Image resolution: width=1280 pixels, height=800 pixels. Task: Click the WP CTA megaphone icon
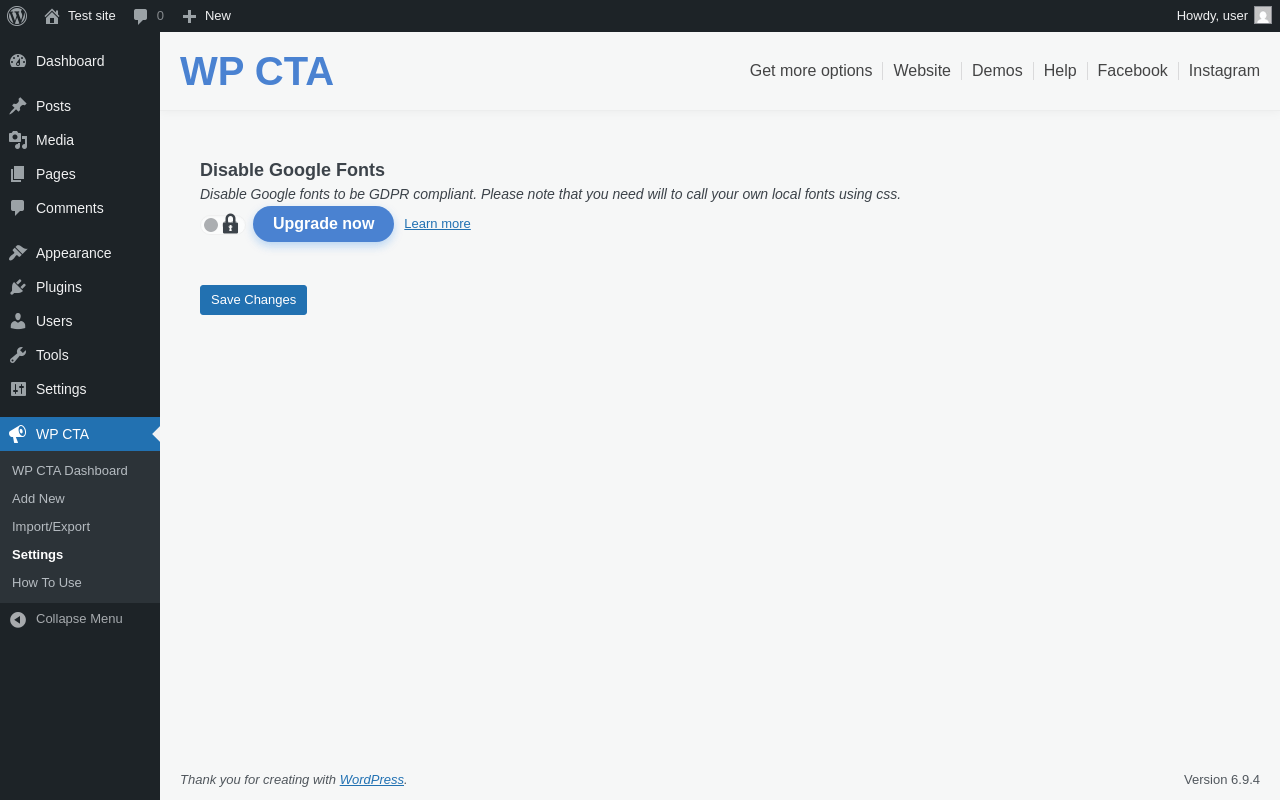[x=18, y=434]
